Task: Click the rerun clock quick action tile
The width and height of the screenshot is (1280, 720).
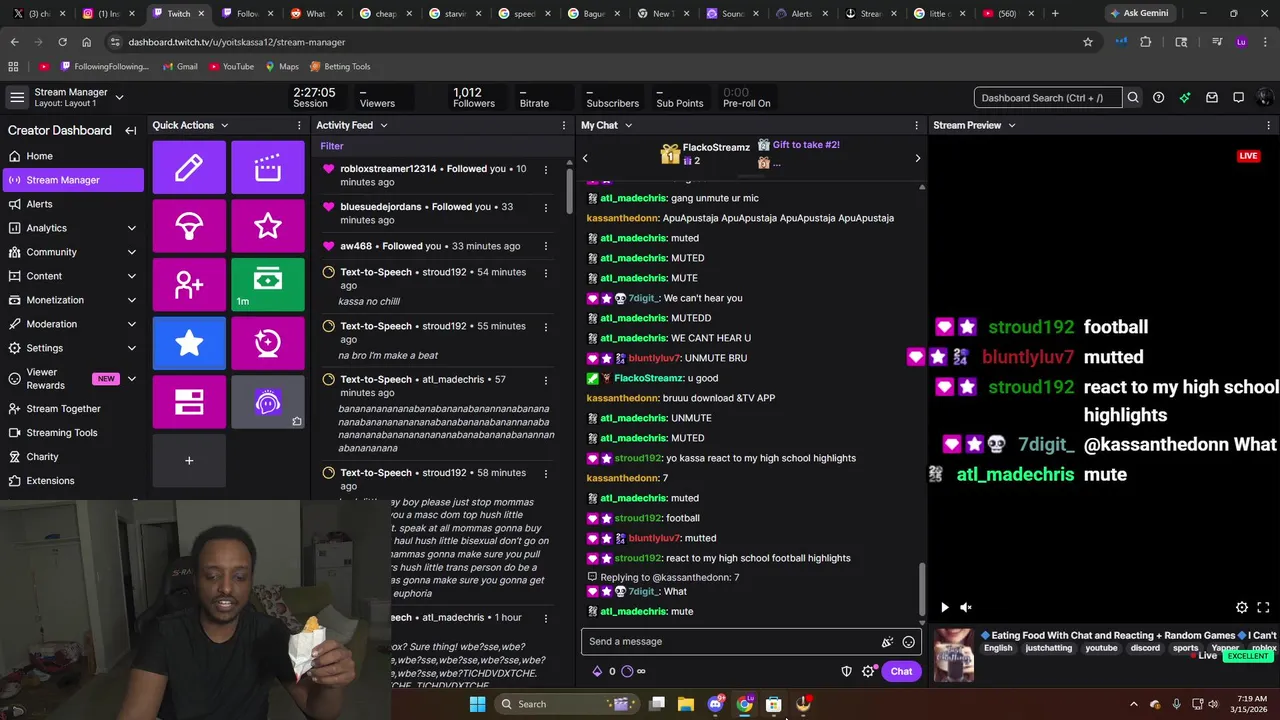Action: [267, 343]
